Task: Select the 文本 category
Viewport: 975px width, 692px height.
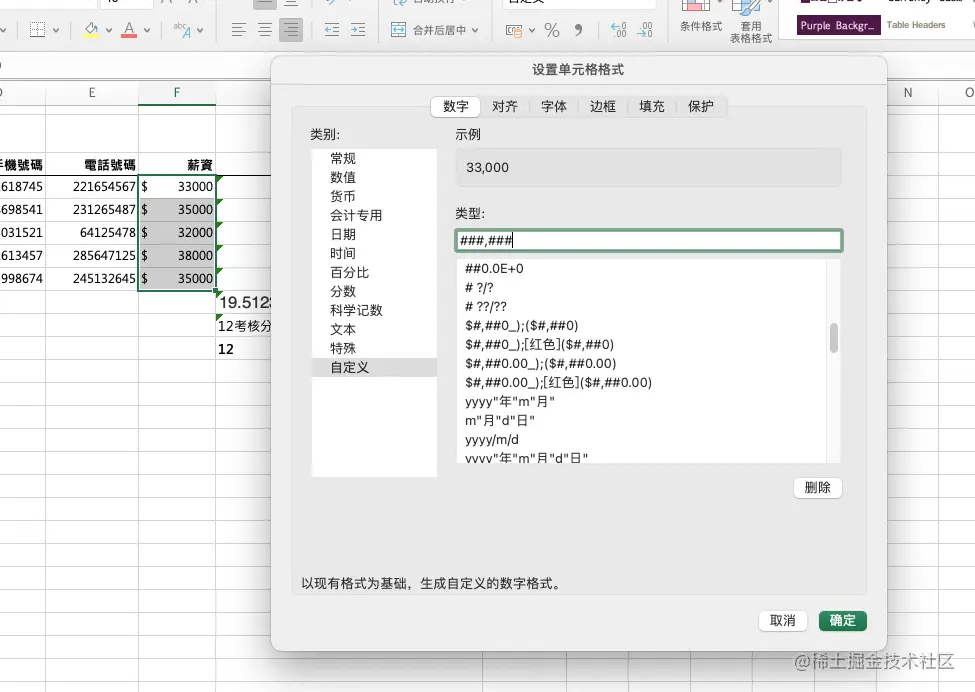Action: pos(374,330)
